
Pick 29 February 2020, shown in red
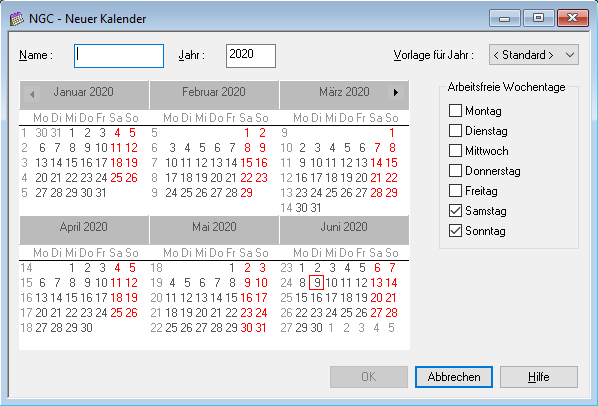pos(246,193)
